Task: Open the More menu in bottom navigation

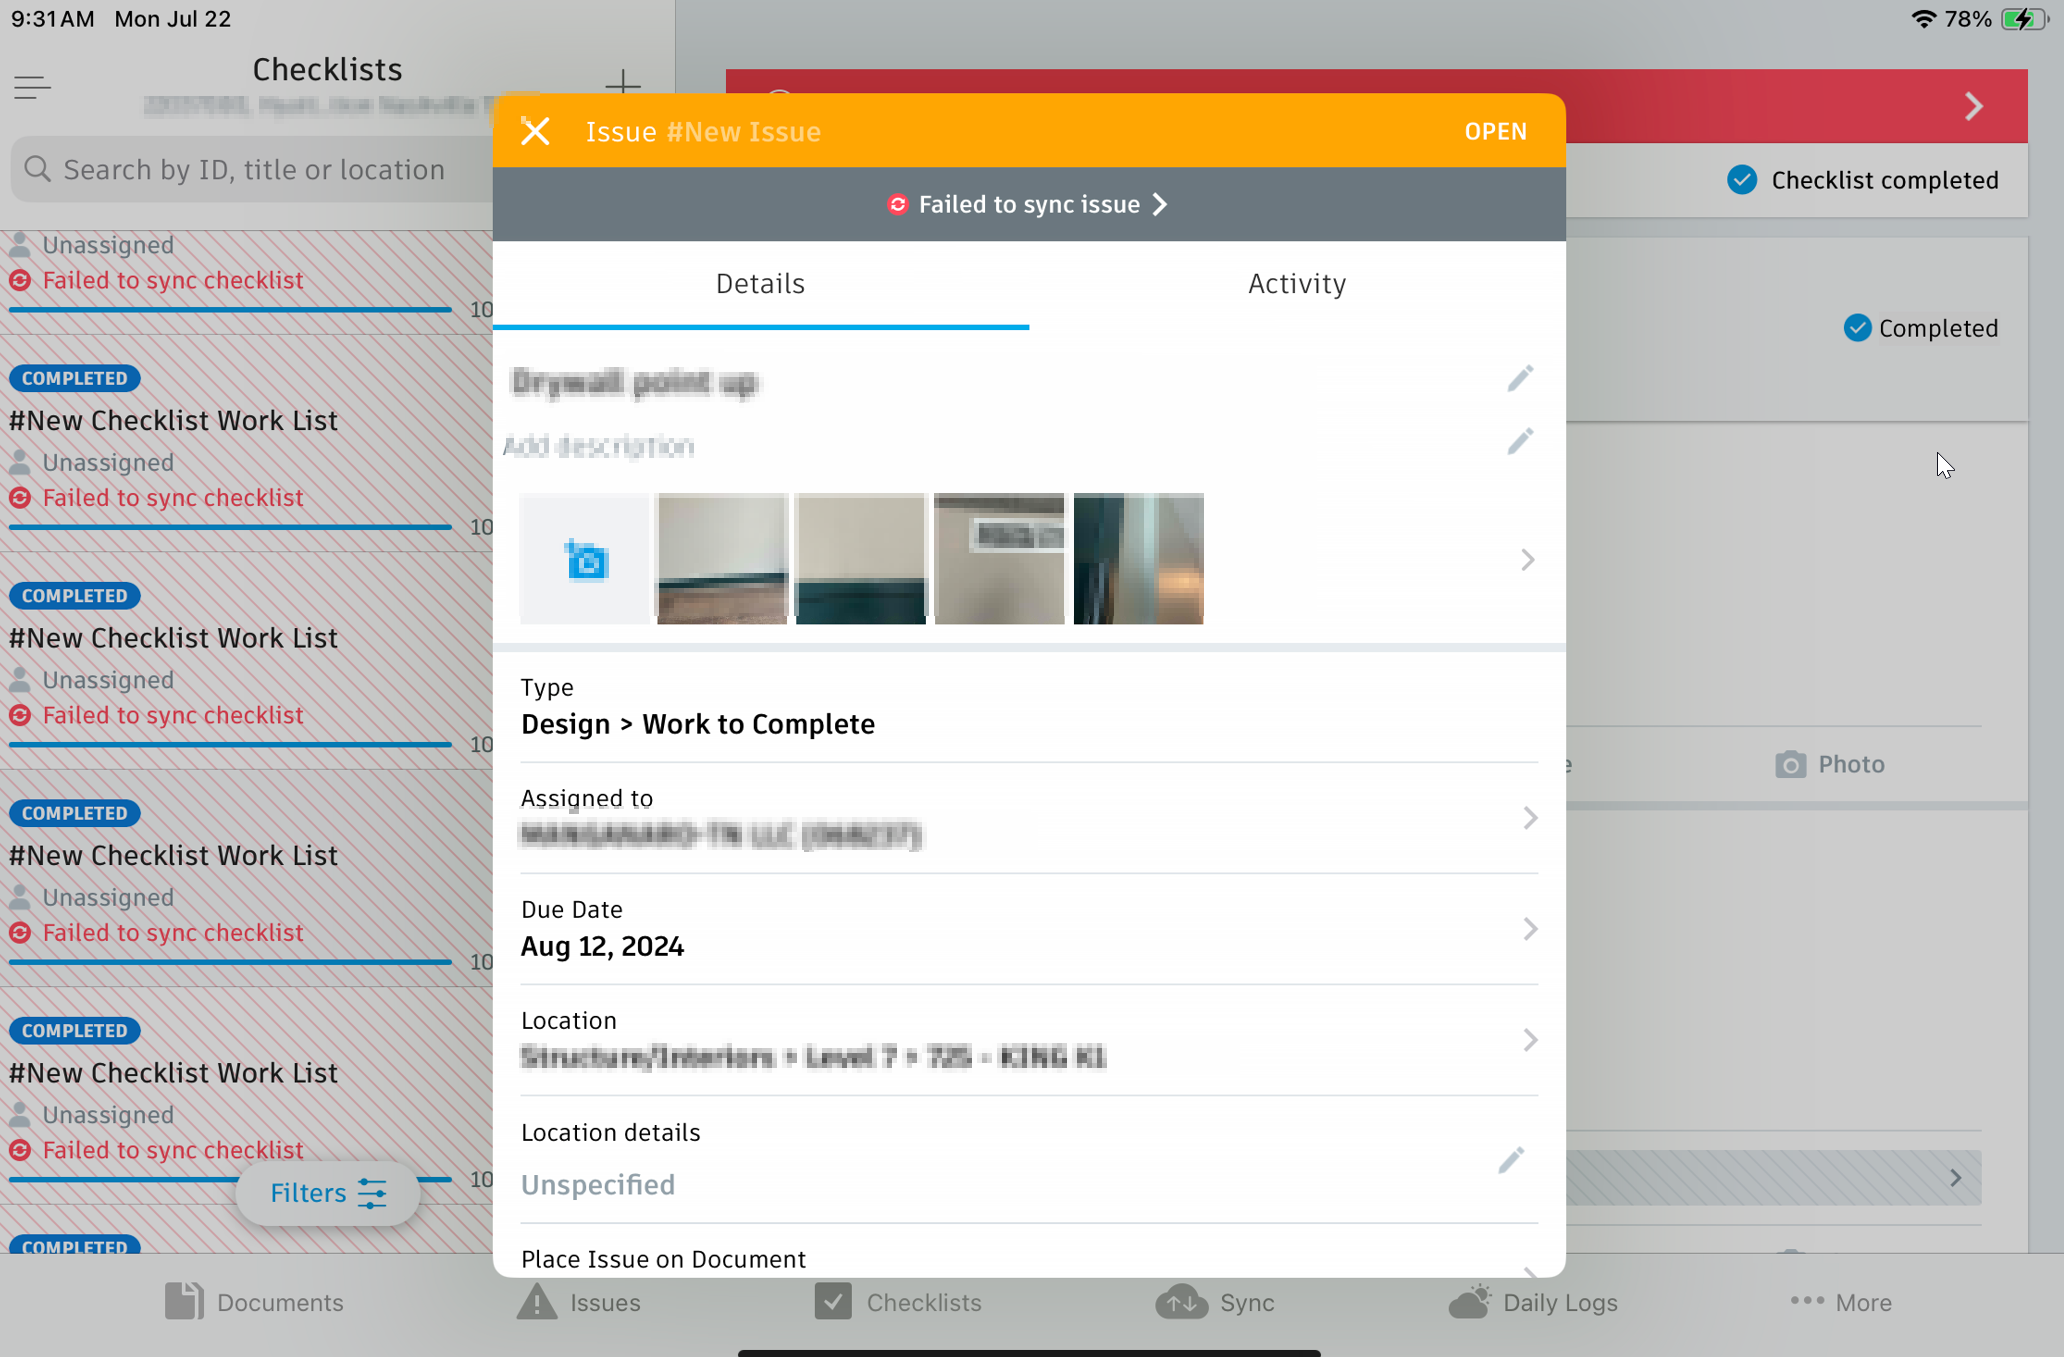Action: (1840, 1302)
